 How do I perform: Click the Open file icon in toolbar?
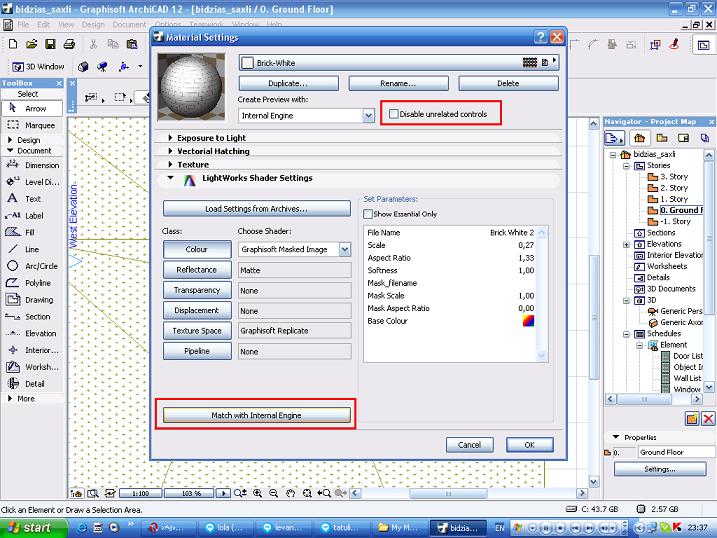pos(31,44)
